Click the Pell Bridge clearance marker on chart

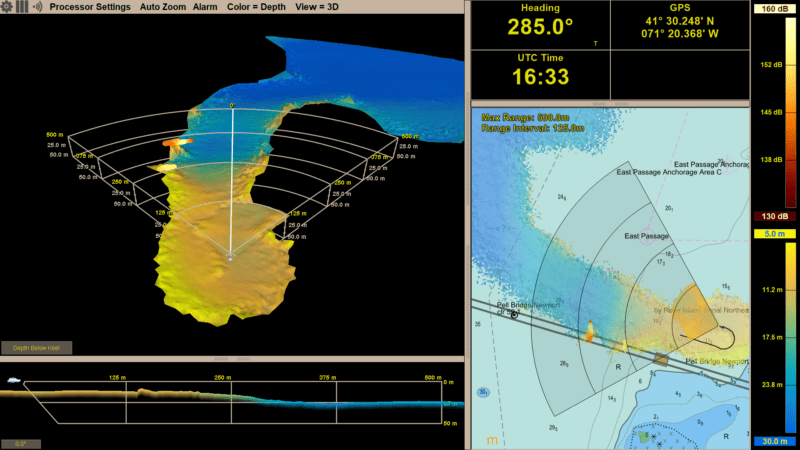[515, 315]
